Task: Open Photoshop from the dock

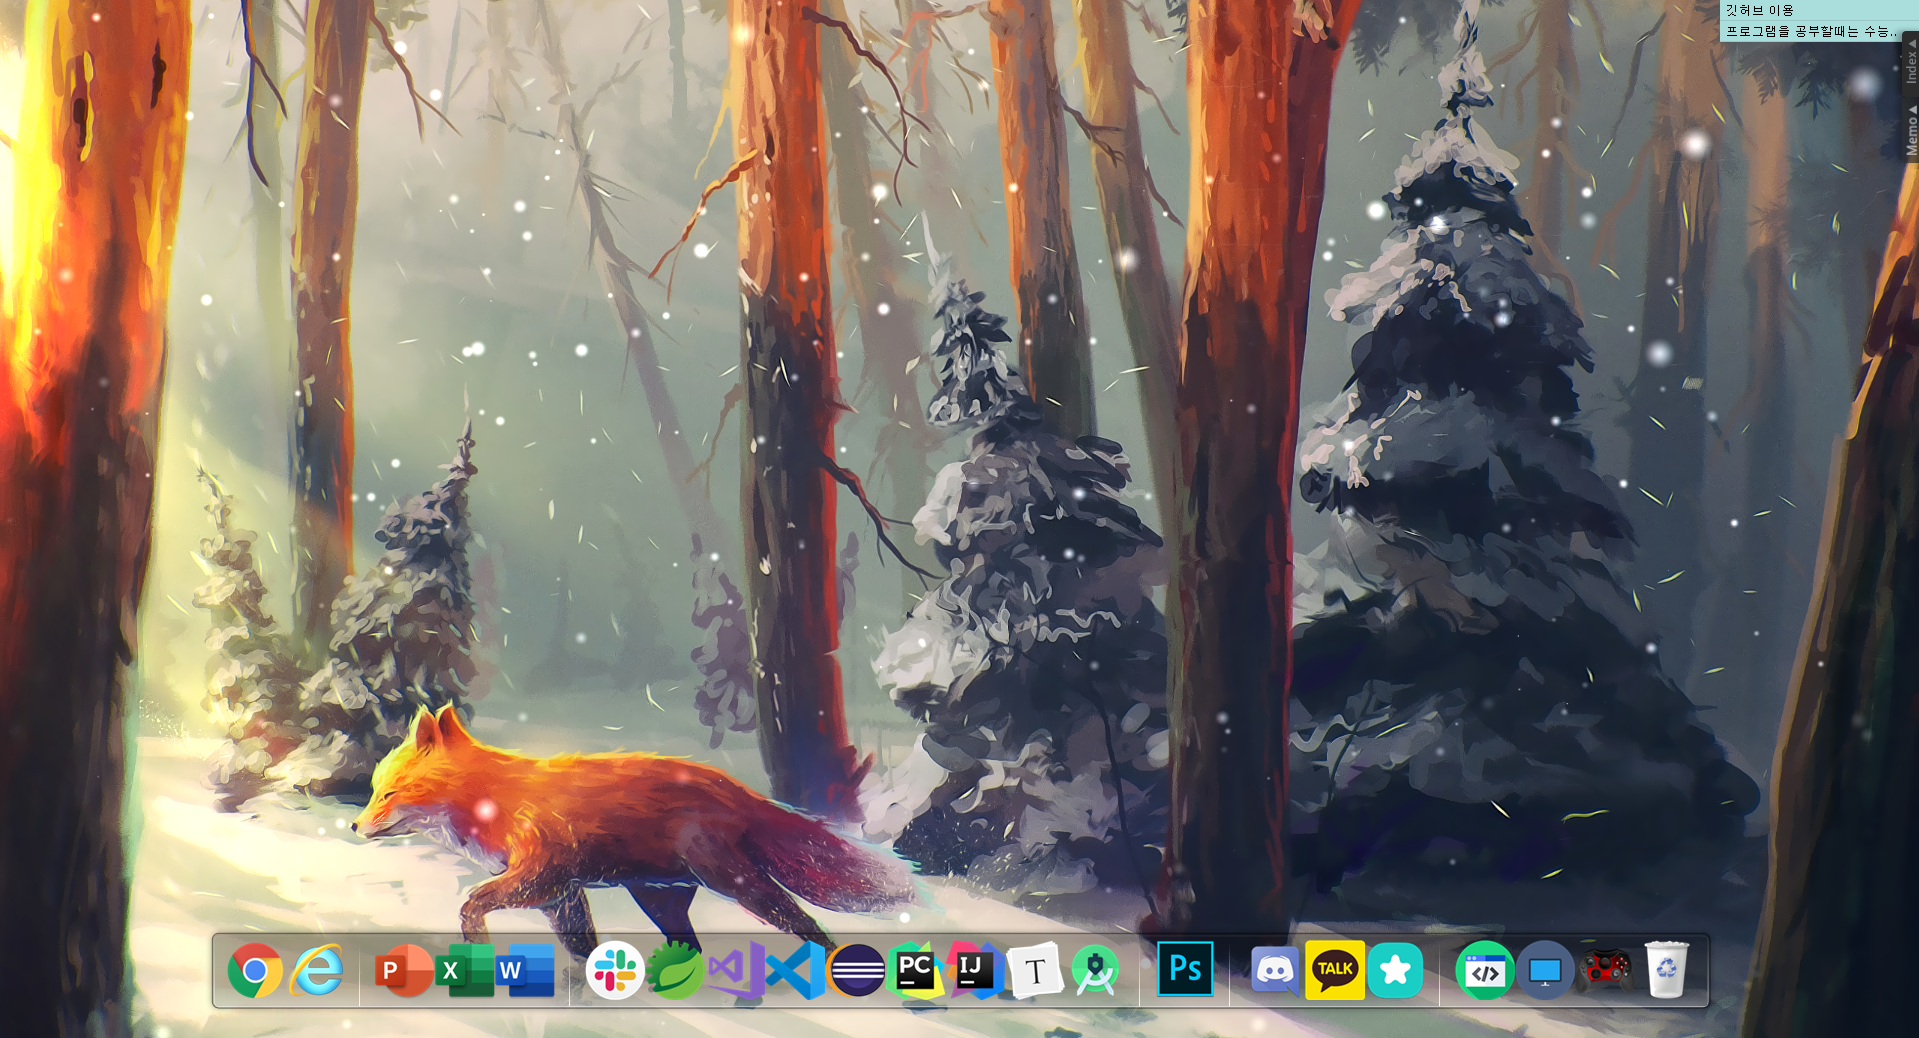Action: tap(1185, 969)
